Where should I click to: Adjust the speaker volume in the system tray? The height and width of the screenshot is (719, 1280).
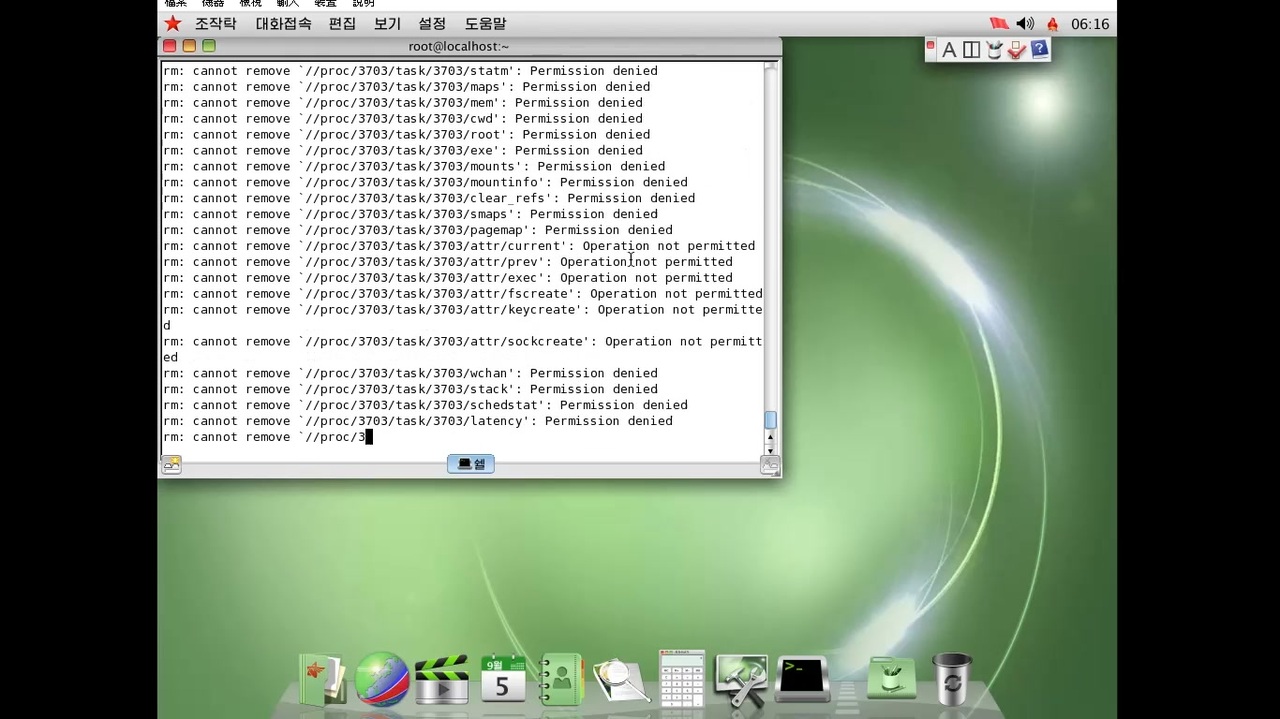pos(1024,23)
